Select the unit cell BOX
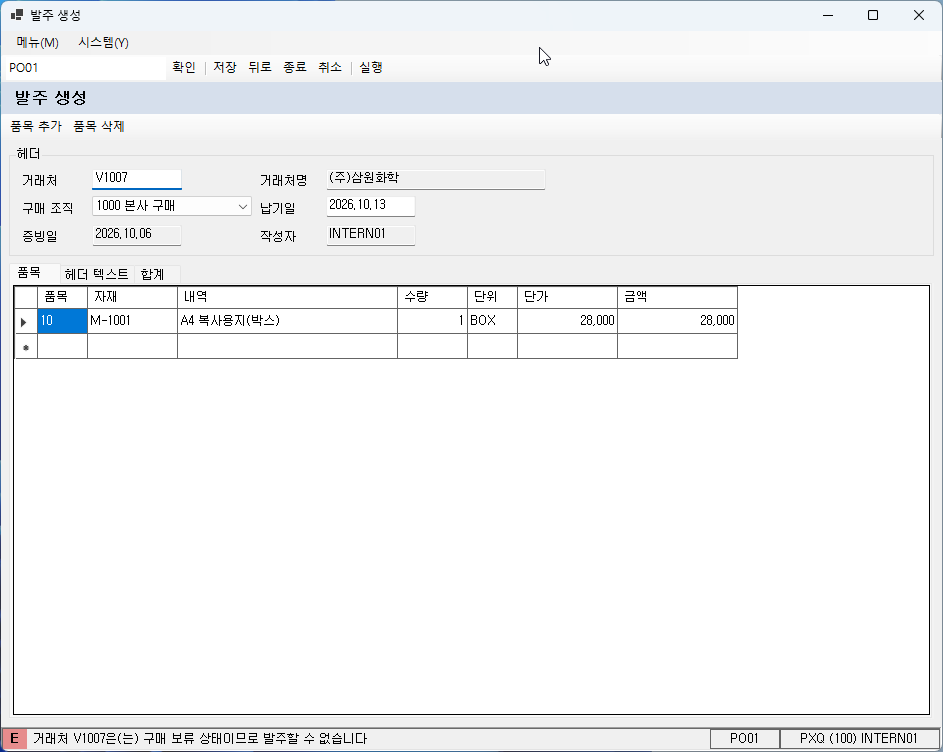Screen dimensions: 943x752 [493, 321]
